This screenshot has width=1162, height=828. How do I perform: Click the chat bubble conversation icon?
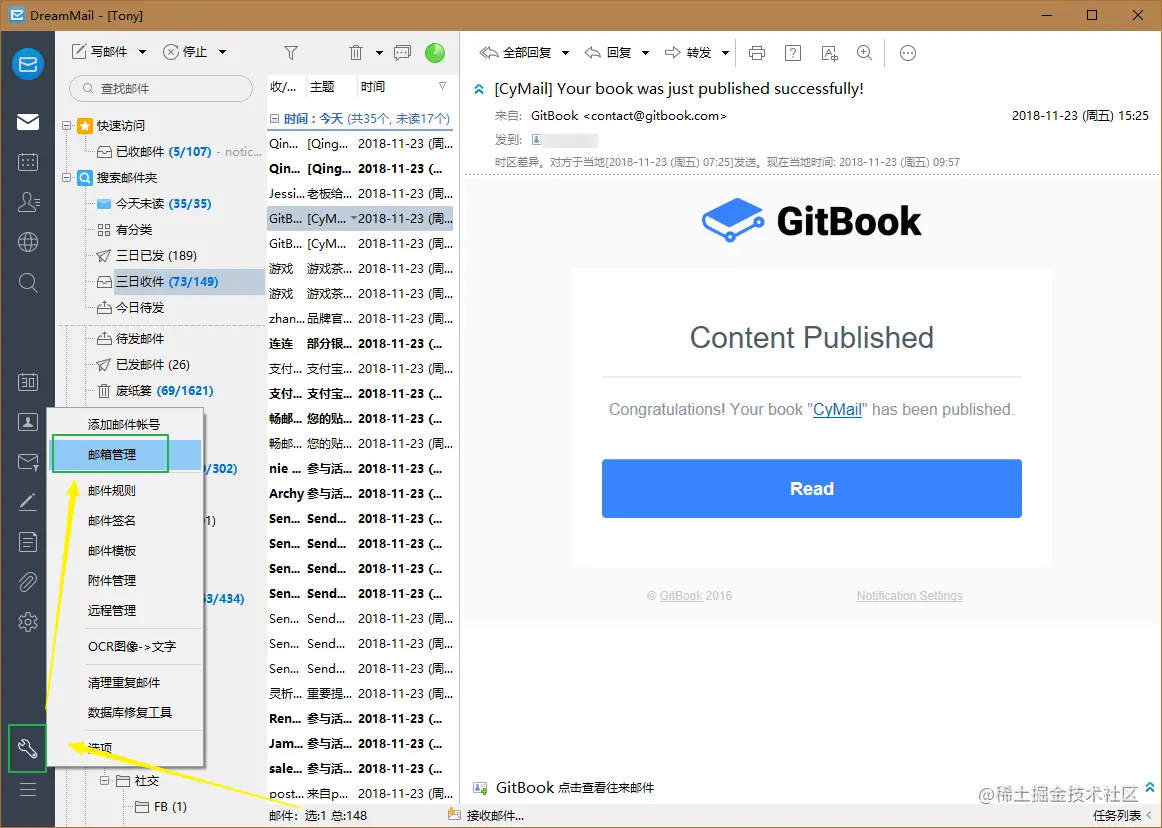click(x=402, y=53)
